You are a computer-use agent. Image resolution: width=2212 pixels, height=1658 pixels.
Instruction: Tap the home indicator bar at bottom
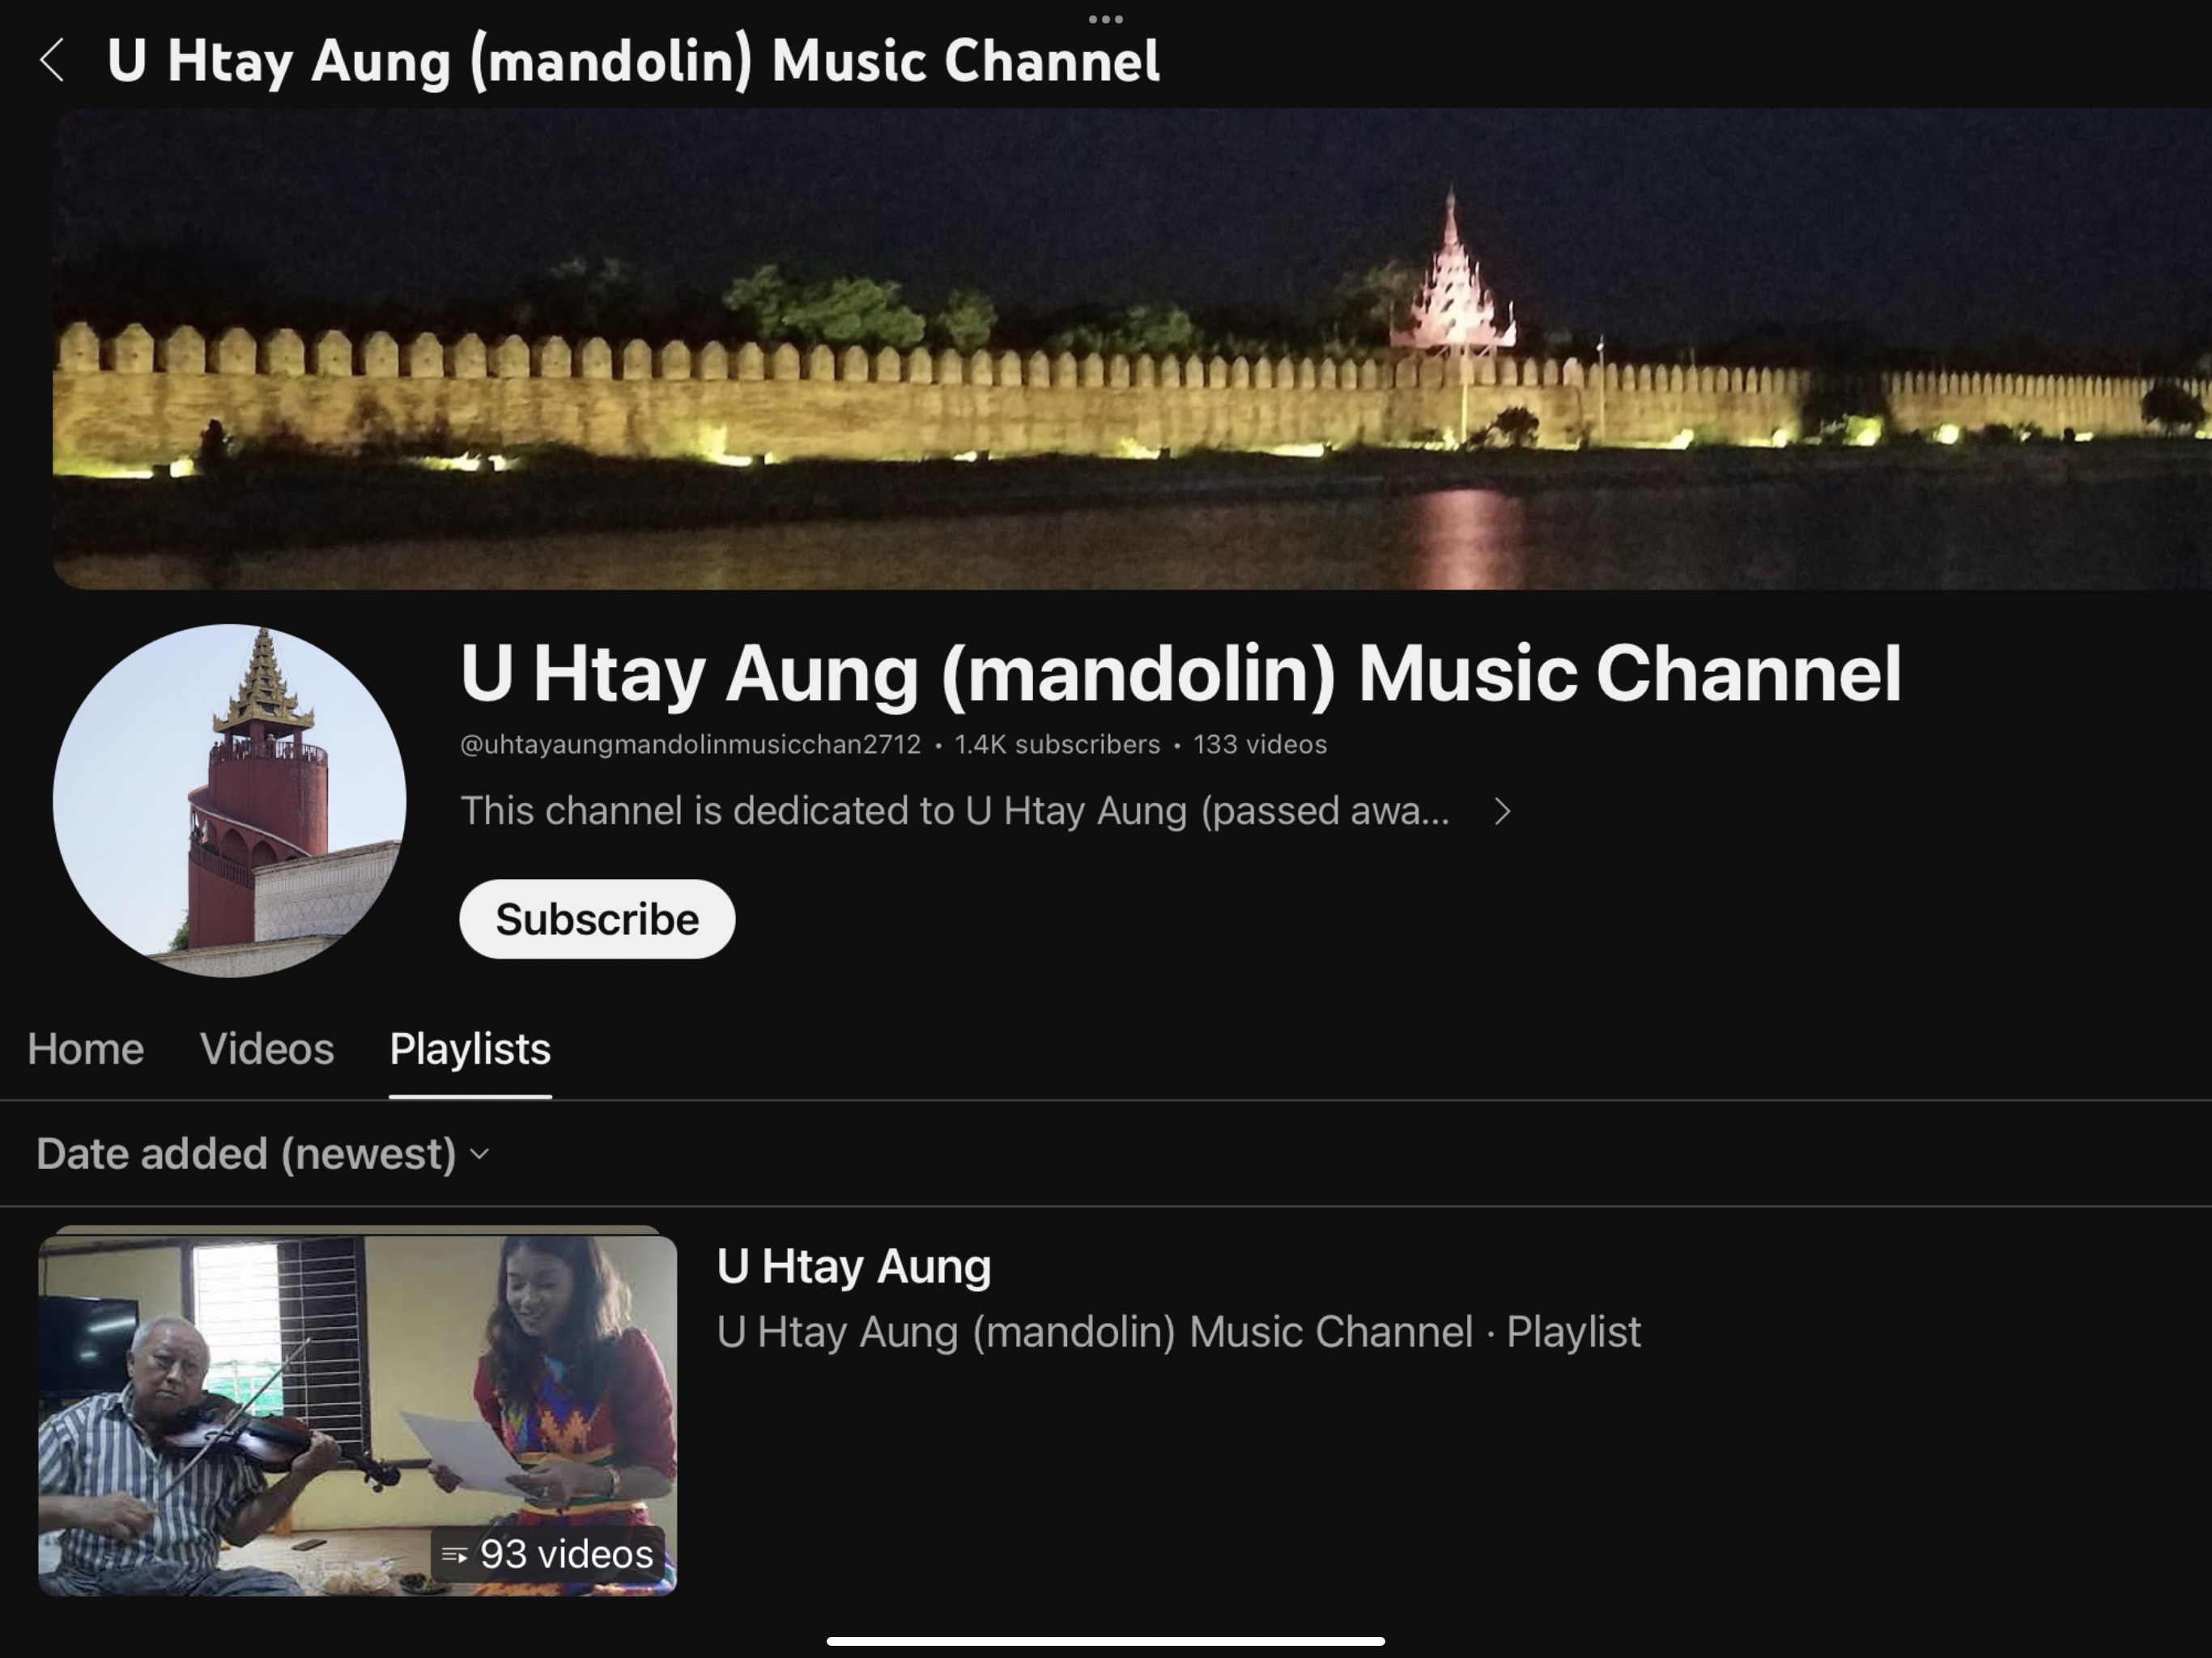pos(1105,1641)
